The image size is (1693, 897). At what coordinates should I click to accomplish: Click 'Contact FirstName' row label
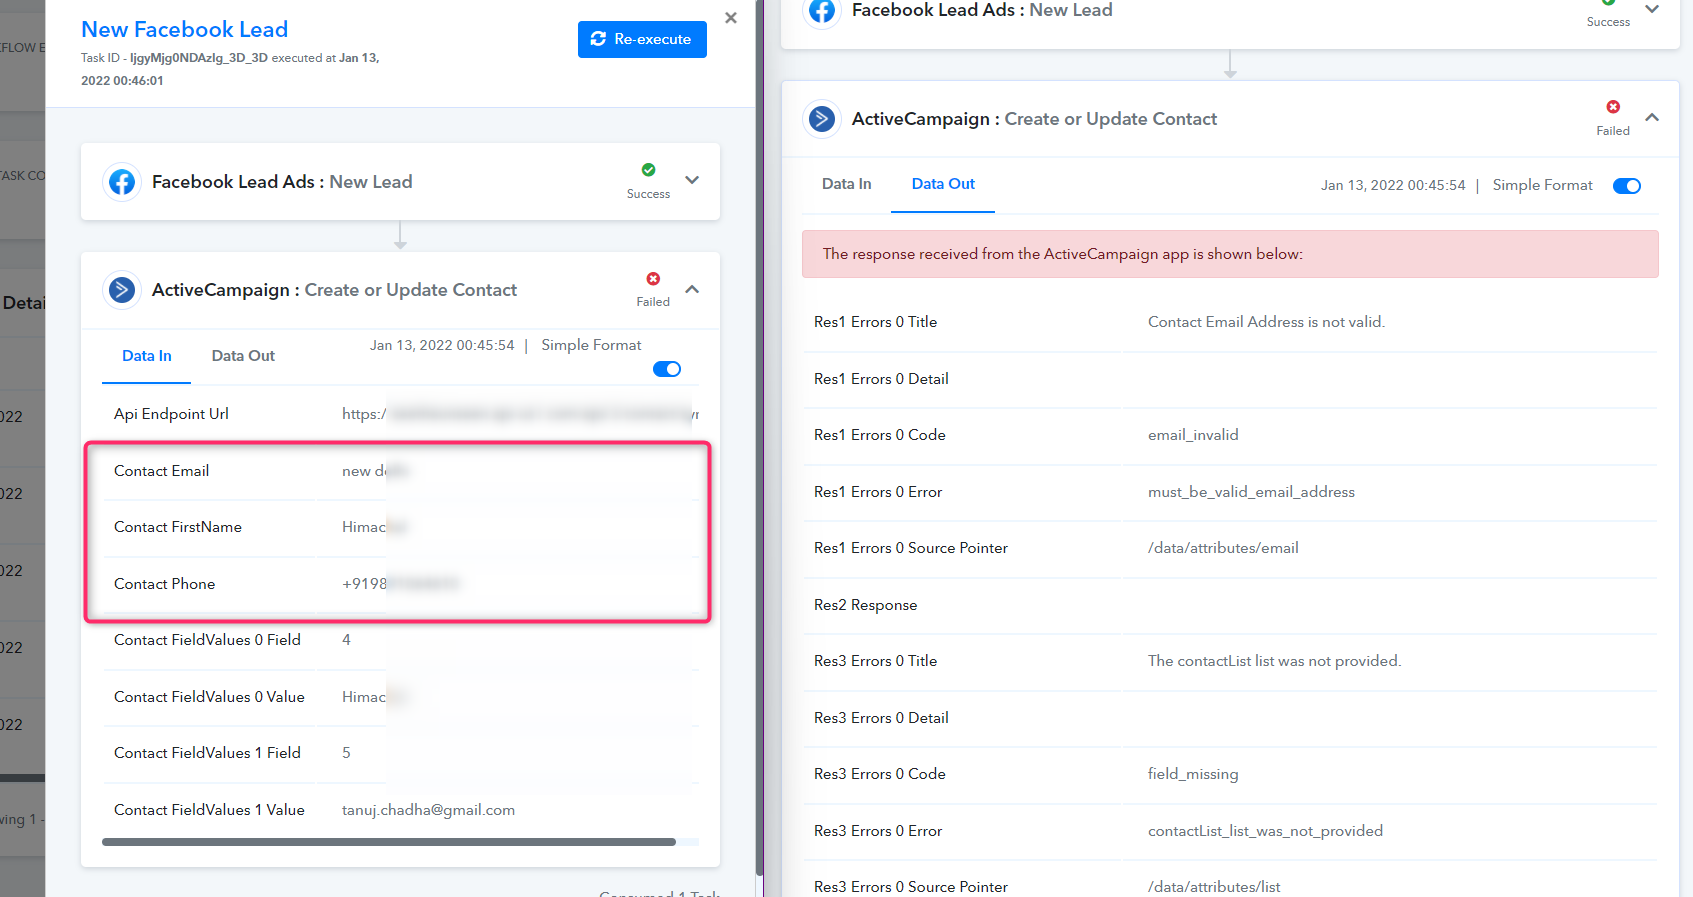pos(178,527)
